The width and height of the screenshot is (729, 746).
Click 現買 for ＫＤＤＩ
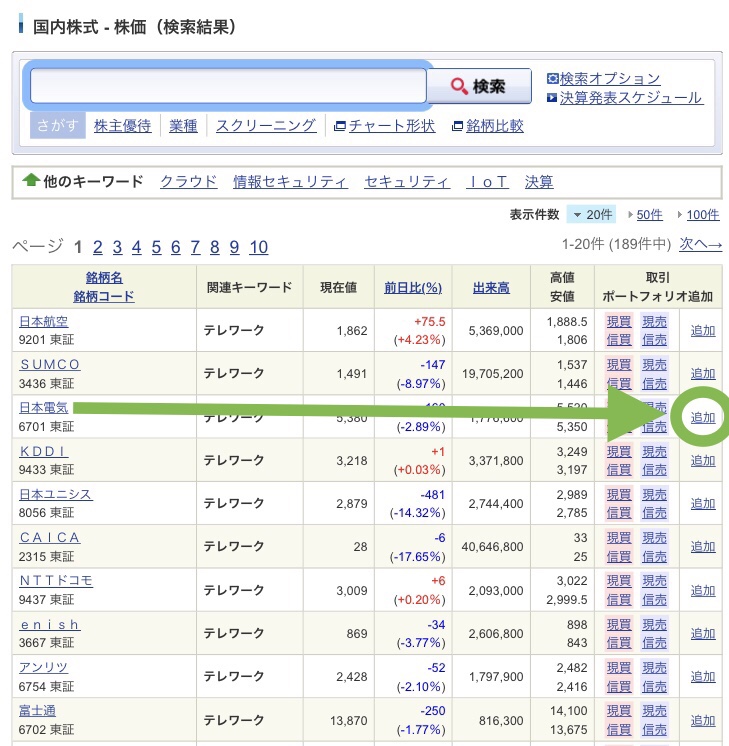619,452
